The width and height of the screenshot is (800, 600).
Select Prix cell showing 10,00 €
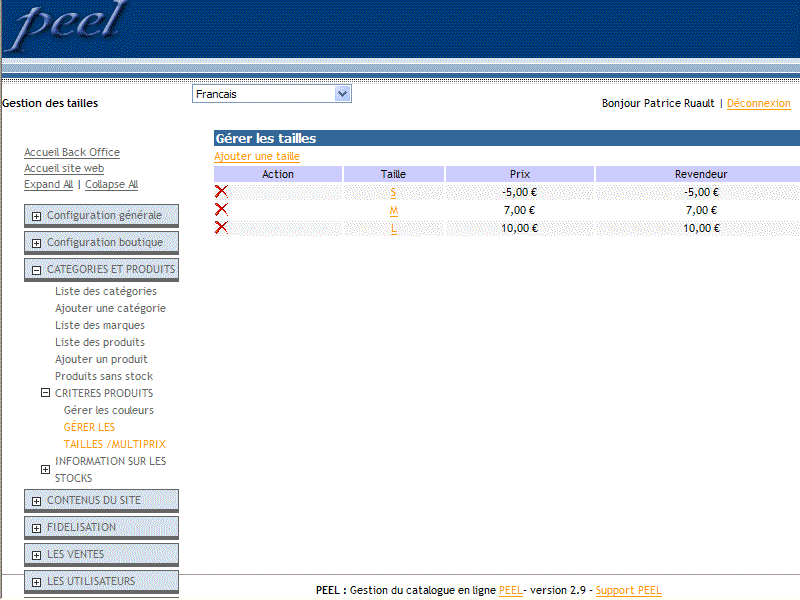coord(519,228)
